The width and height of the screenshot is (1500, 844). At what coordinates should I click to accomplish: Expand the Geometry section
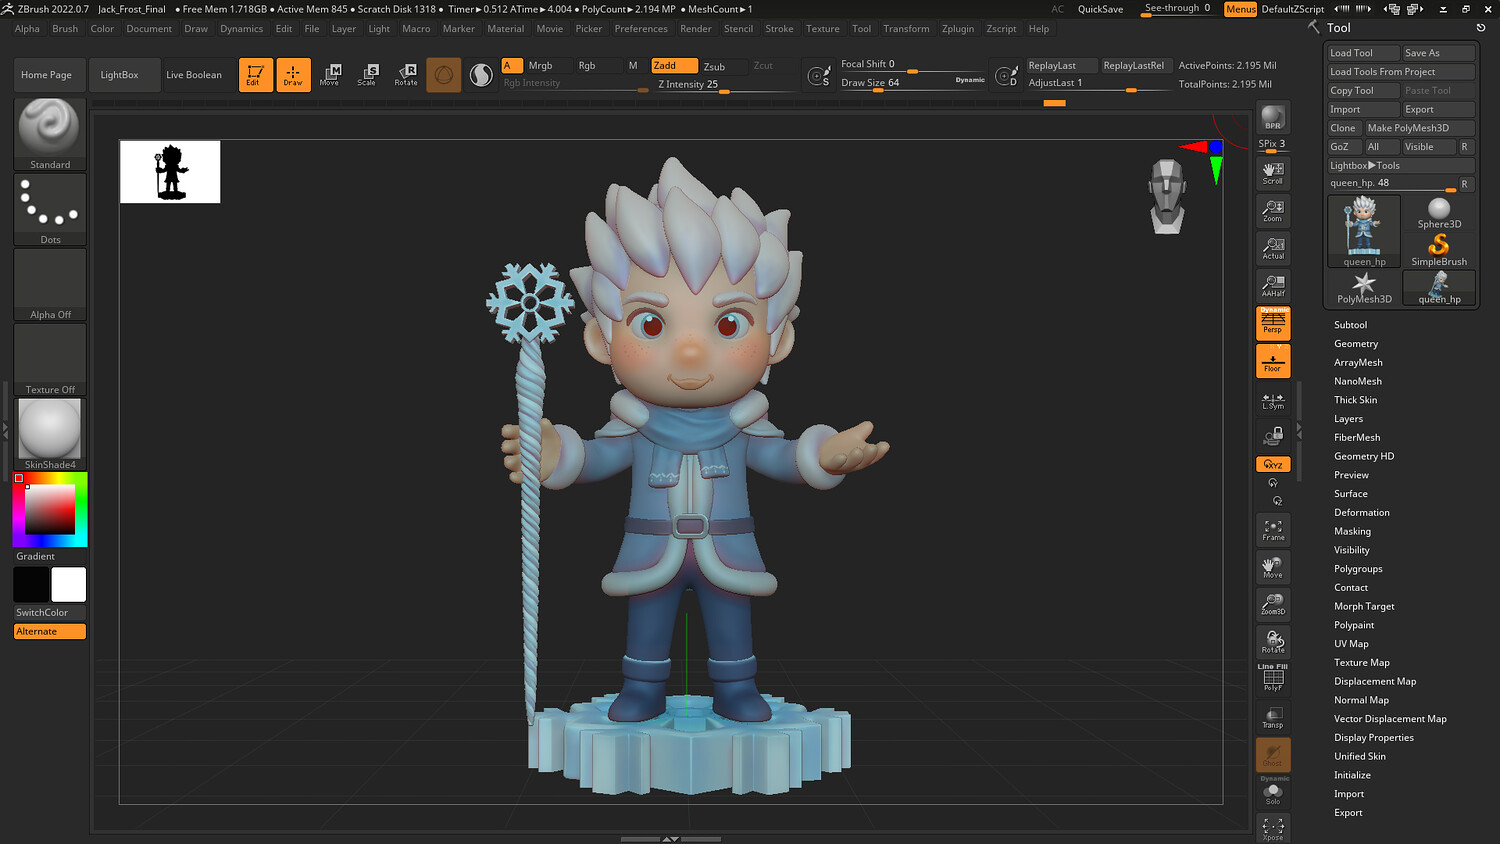tap(1356, 344)
